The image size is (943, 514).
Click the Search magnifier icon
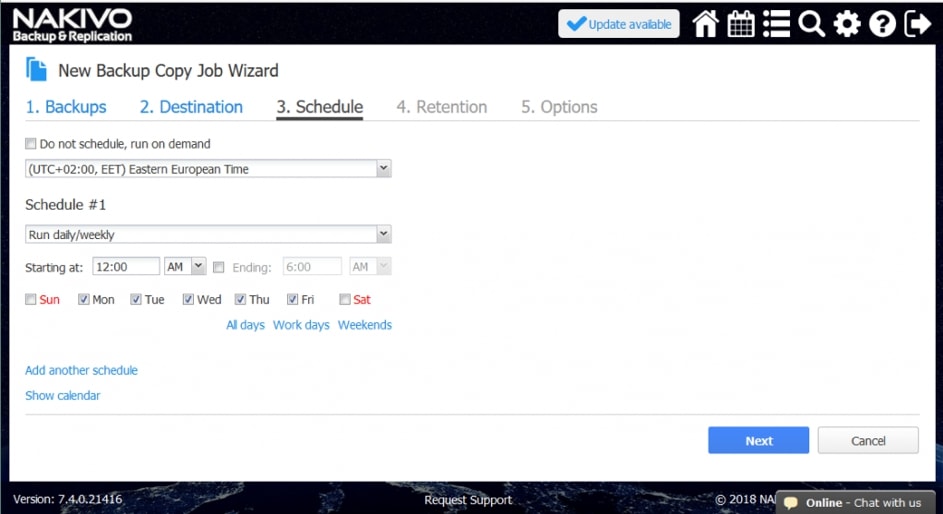[811, 24]
